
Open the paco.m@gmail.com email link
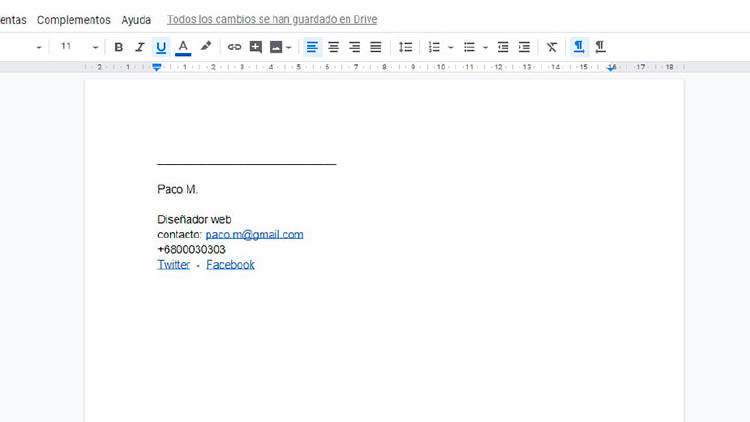tap(254, 235)
